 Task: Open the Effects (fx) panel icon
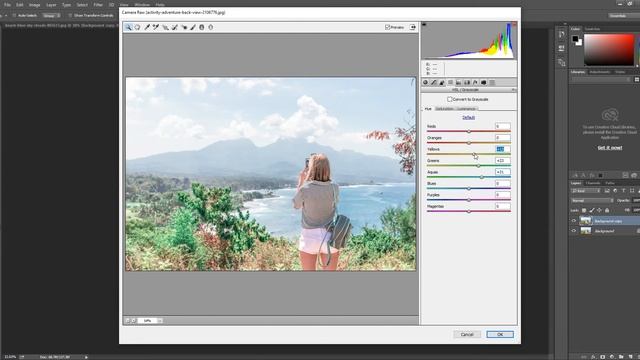475,82
